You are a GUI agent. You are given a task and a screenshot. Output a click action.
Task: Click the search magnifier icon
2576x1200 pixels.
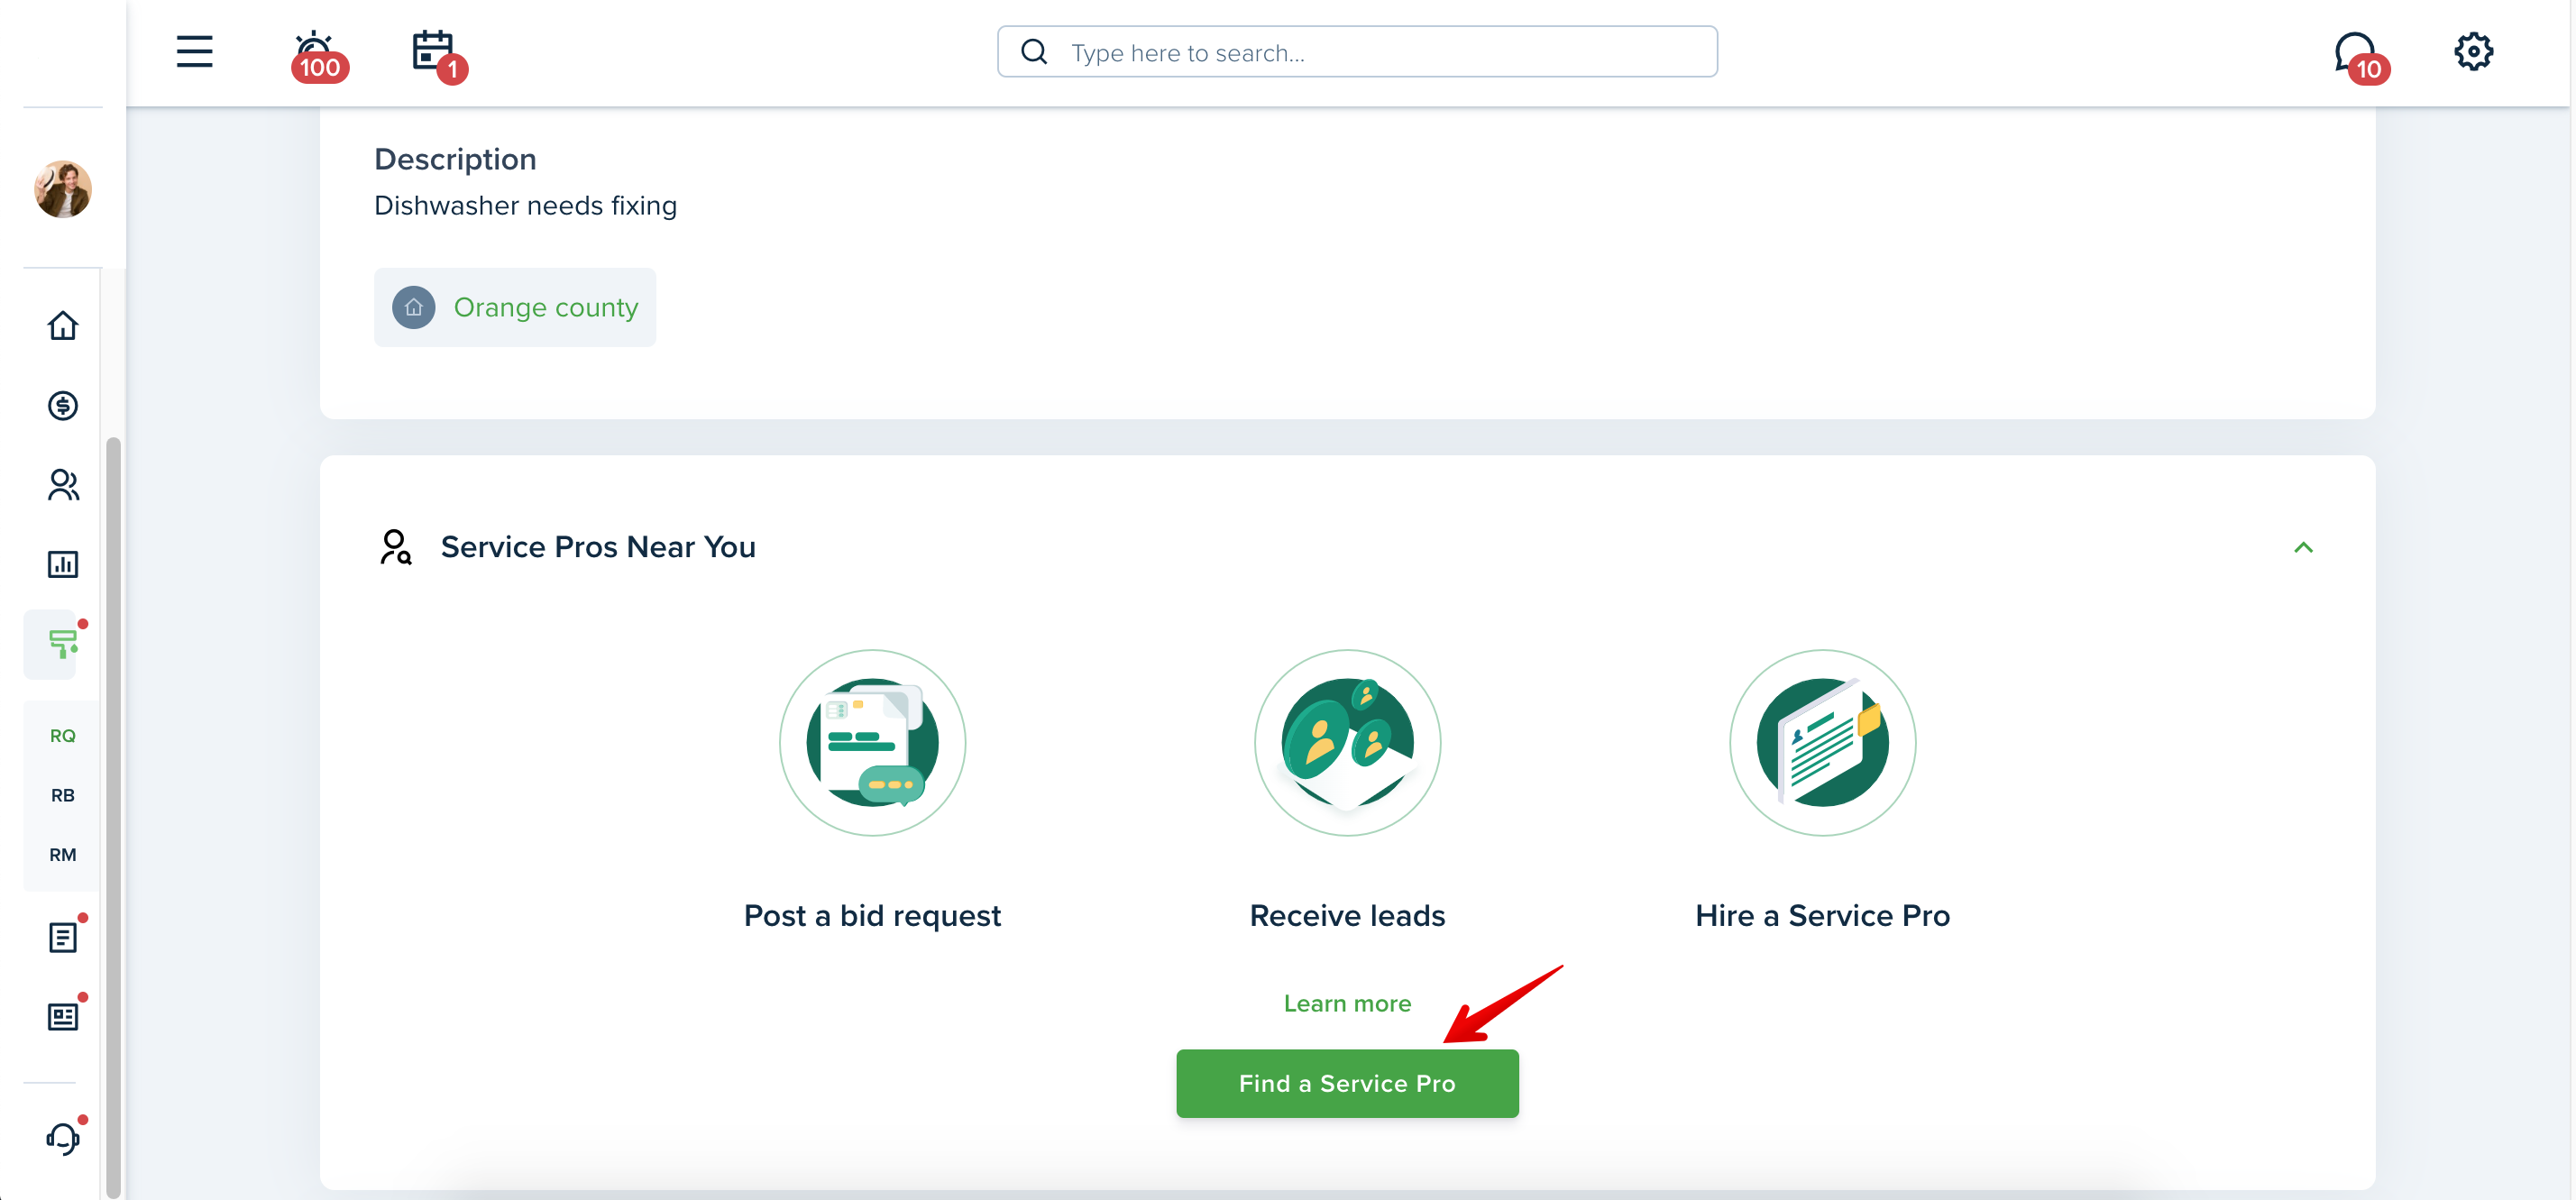[x=1034, y=52]
